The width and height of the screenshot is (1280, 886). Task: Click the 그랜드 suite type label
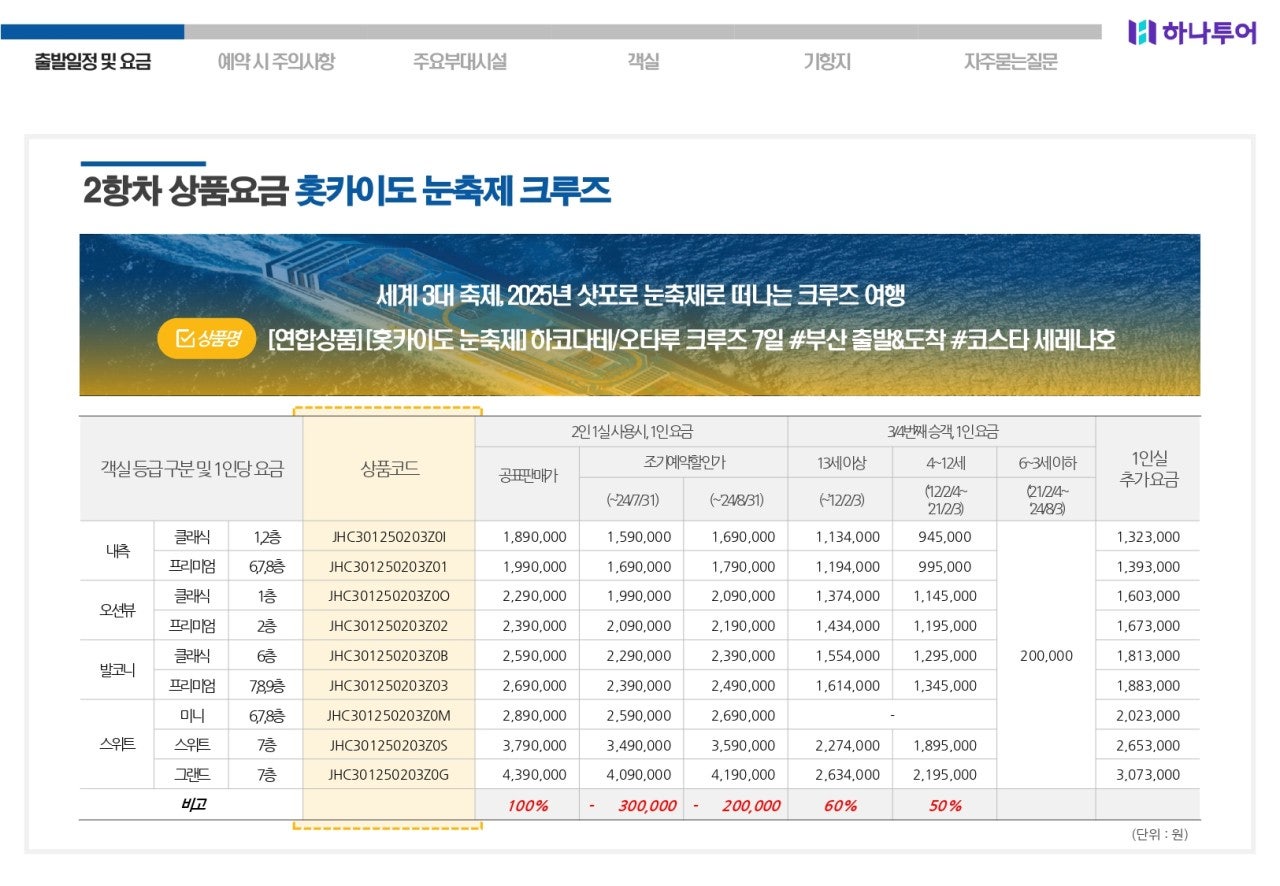pos(192,775)
